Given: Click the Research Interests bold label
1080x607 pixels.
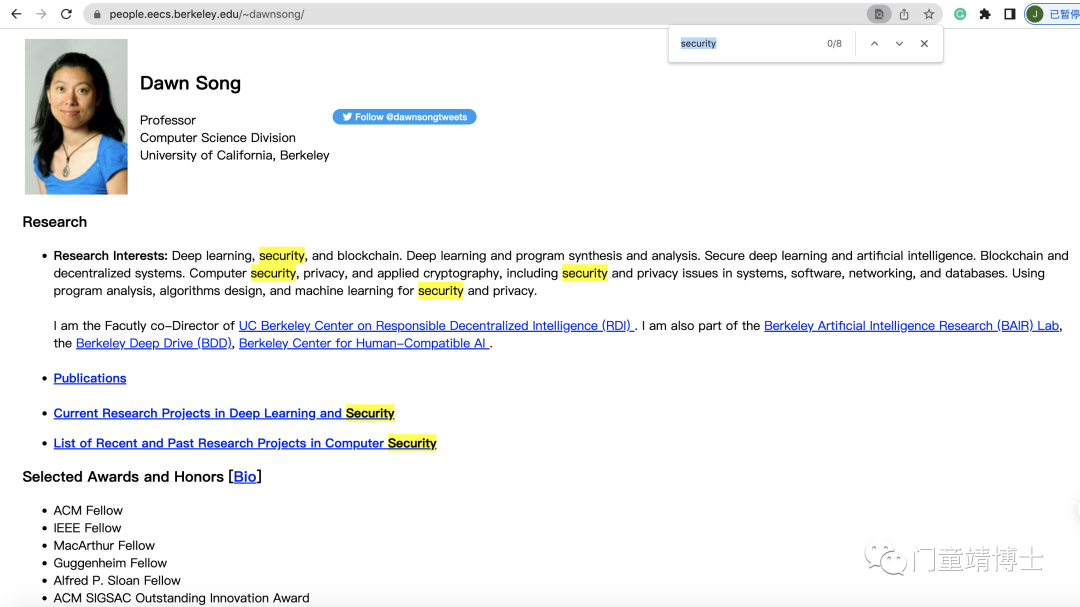Looking at the screenshot, I should [111, 256].
